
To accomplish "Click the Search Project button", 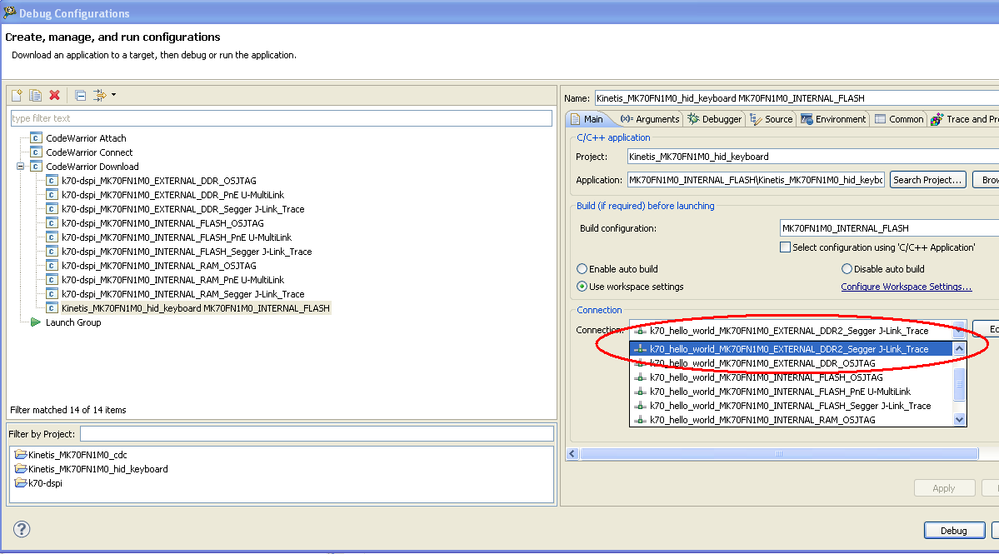I will (928, 180).
